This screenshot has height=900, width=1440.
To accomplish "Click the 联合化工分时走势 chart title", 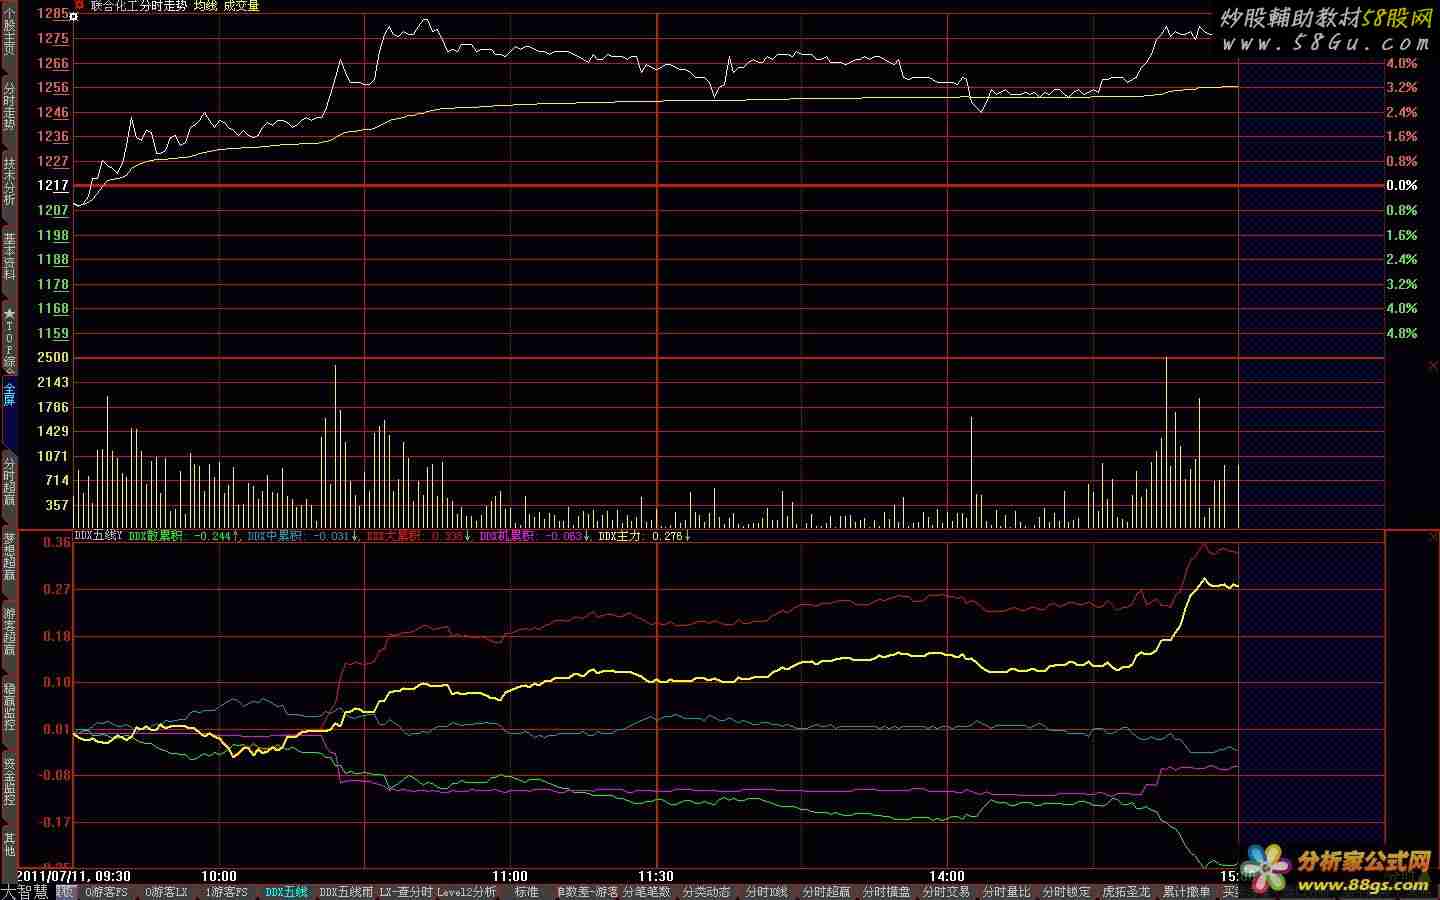I will pyautogui.click(x=139, y=6).
